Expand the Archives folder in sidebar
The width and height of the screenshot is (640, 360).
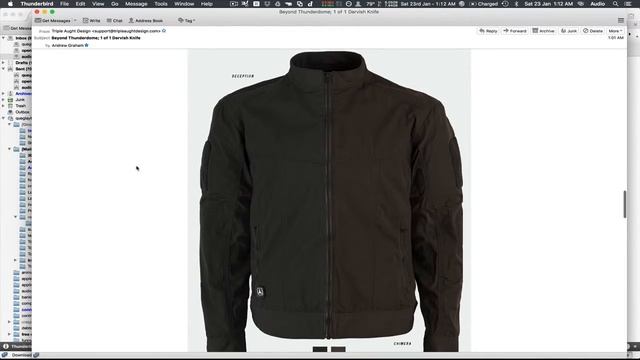[4, 93]
